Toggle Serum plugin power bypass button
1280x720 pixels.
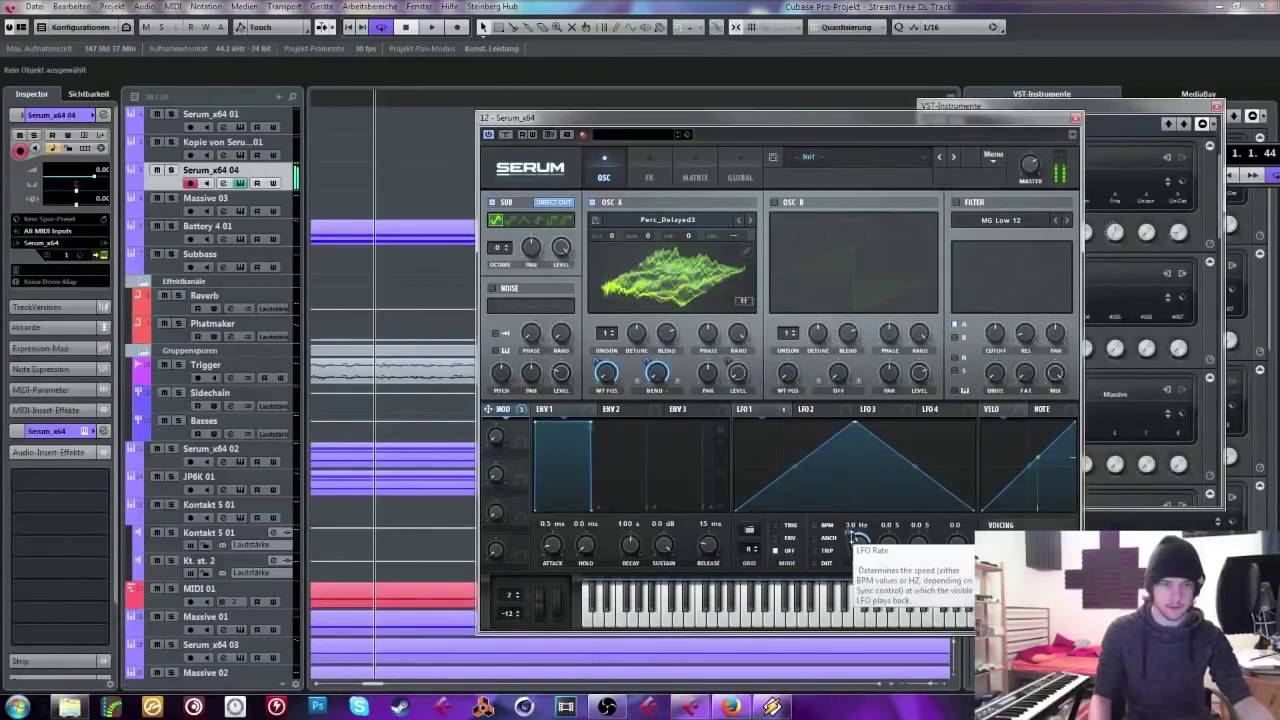(488, 134)
